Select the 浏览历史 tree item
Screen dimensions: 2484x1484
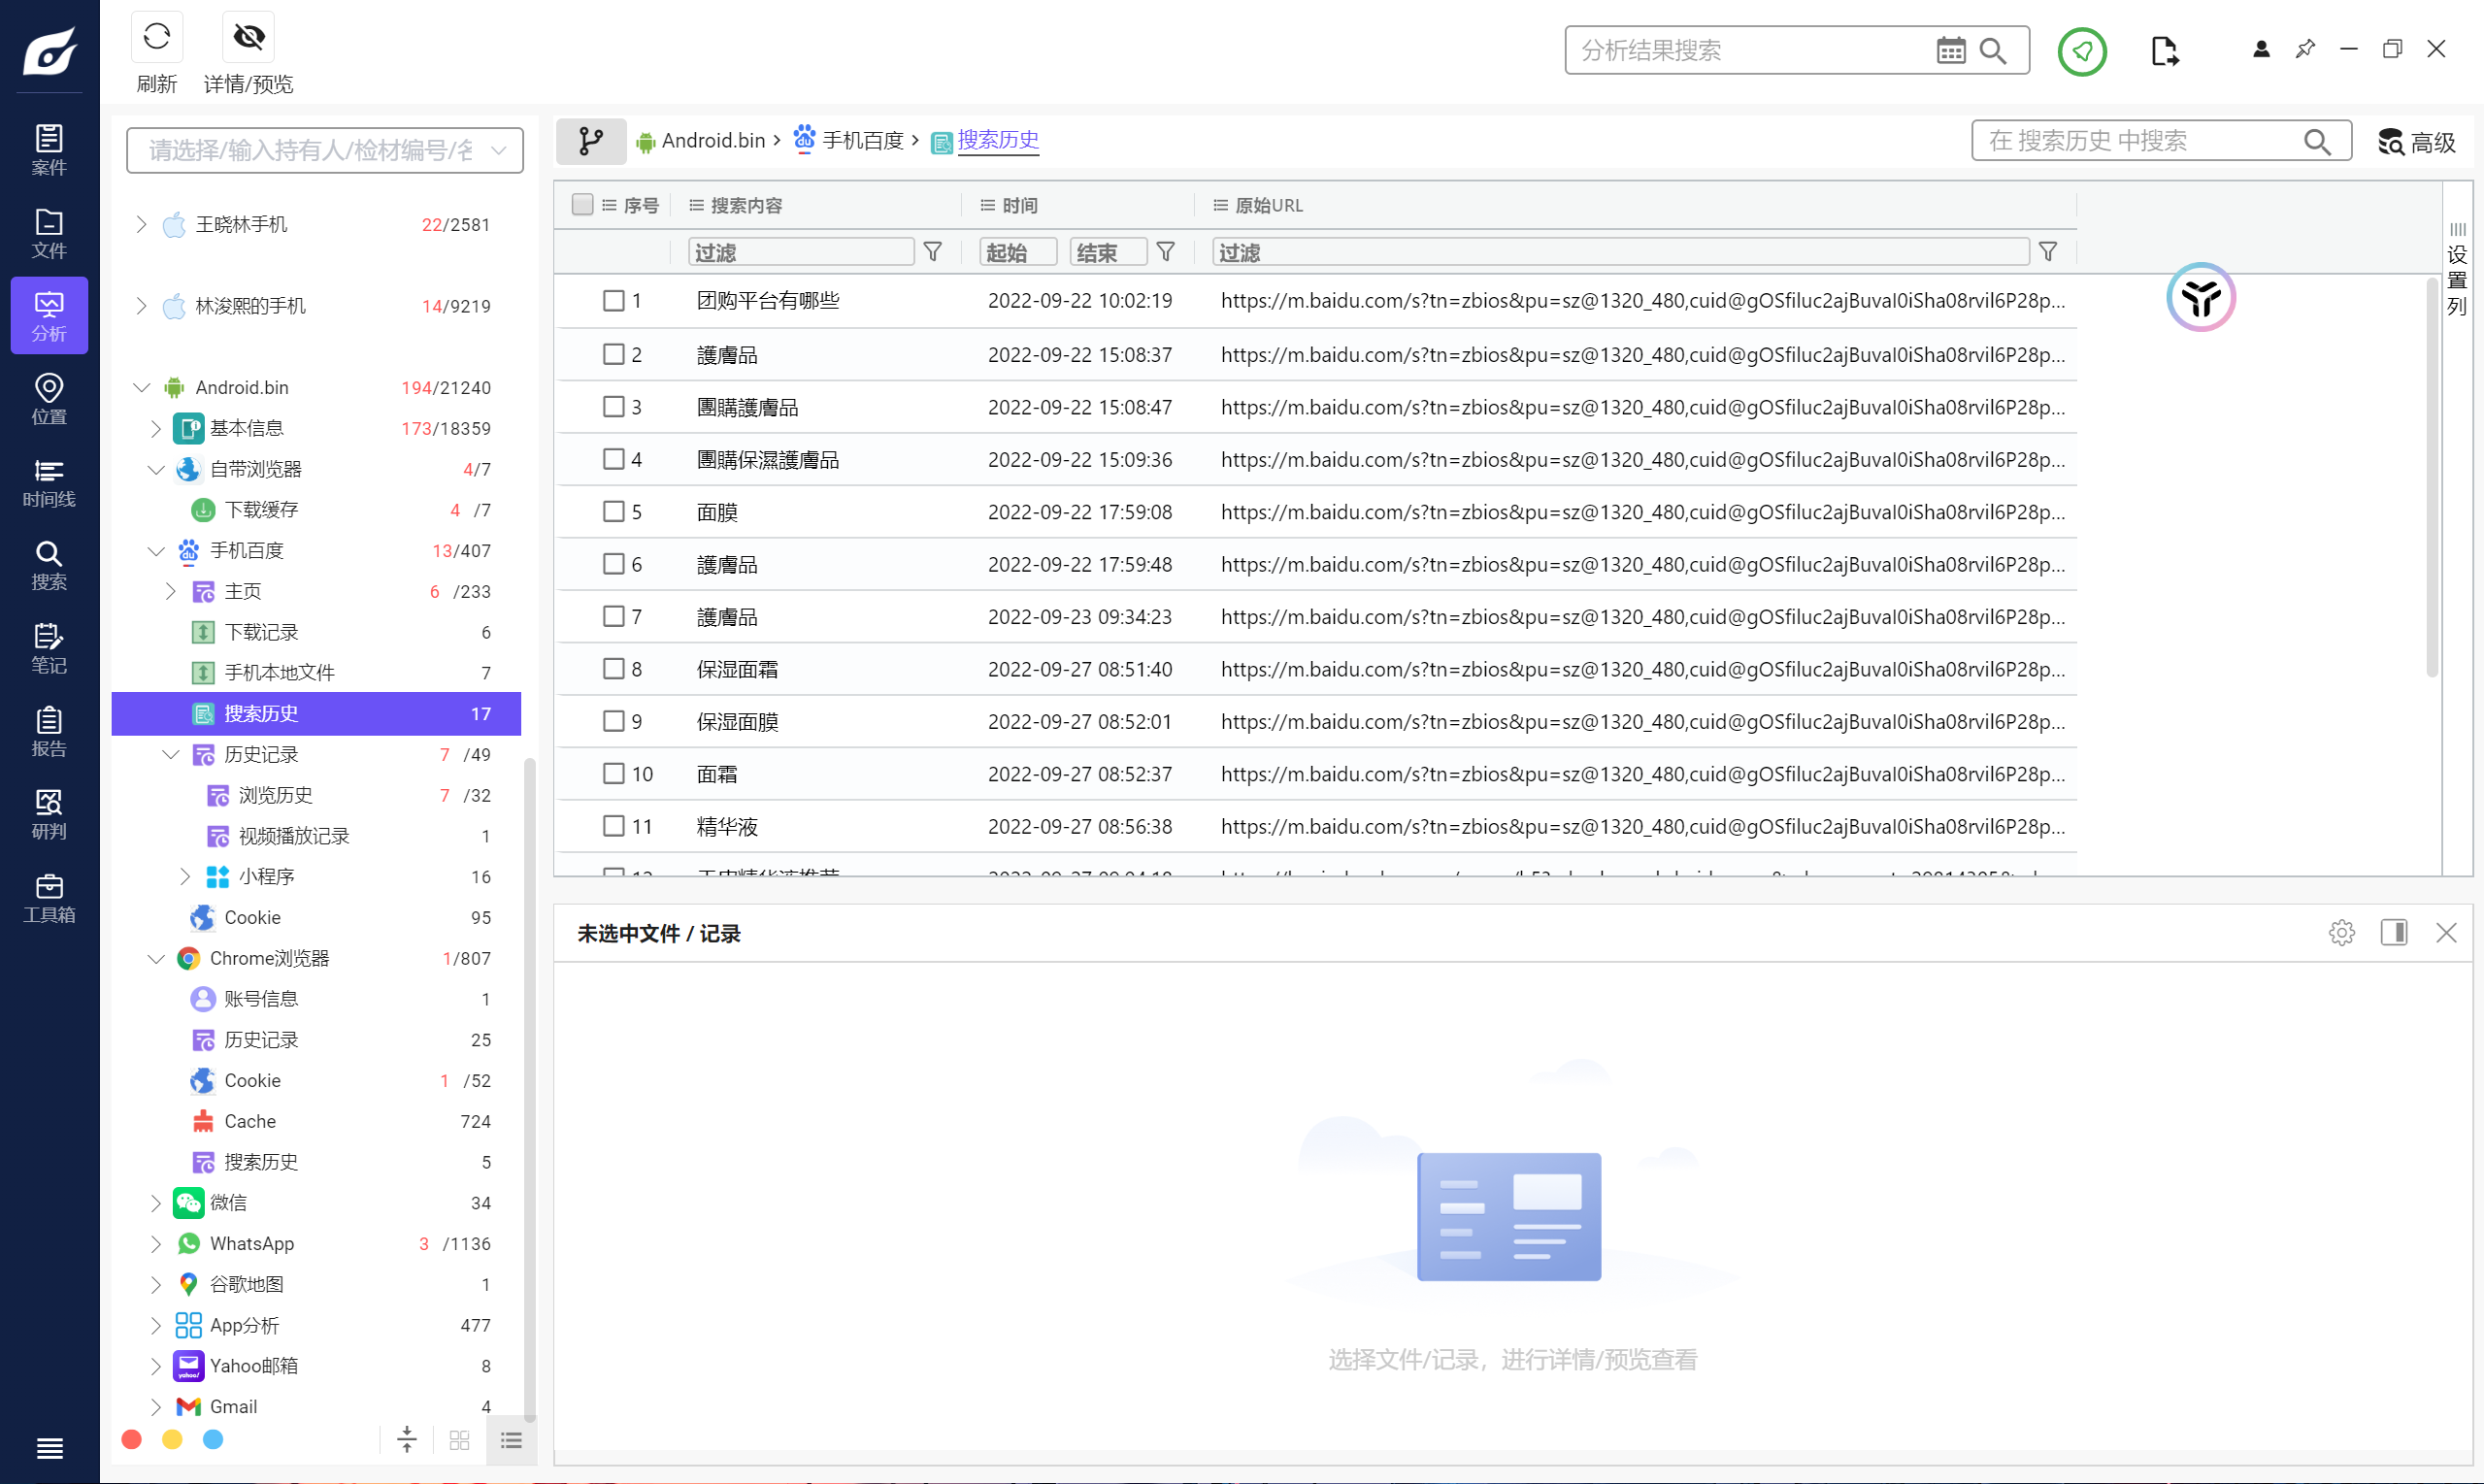(275, 795)
